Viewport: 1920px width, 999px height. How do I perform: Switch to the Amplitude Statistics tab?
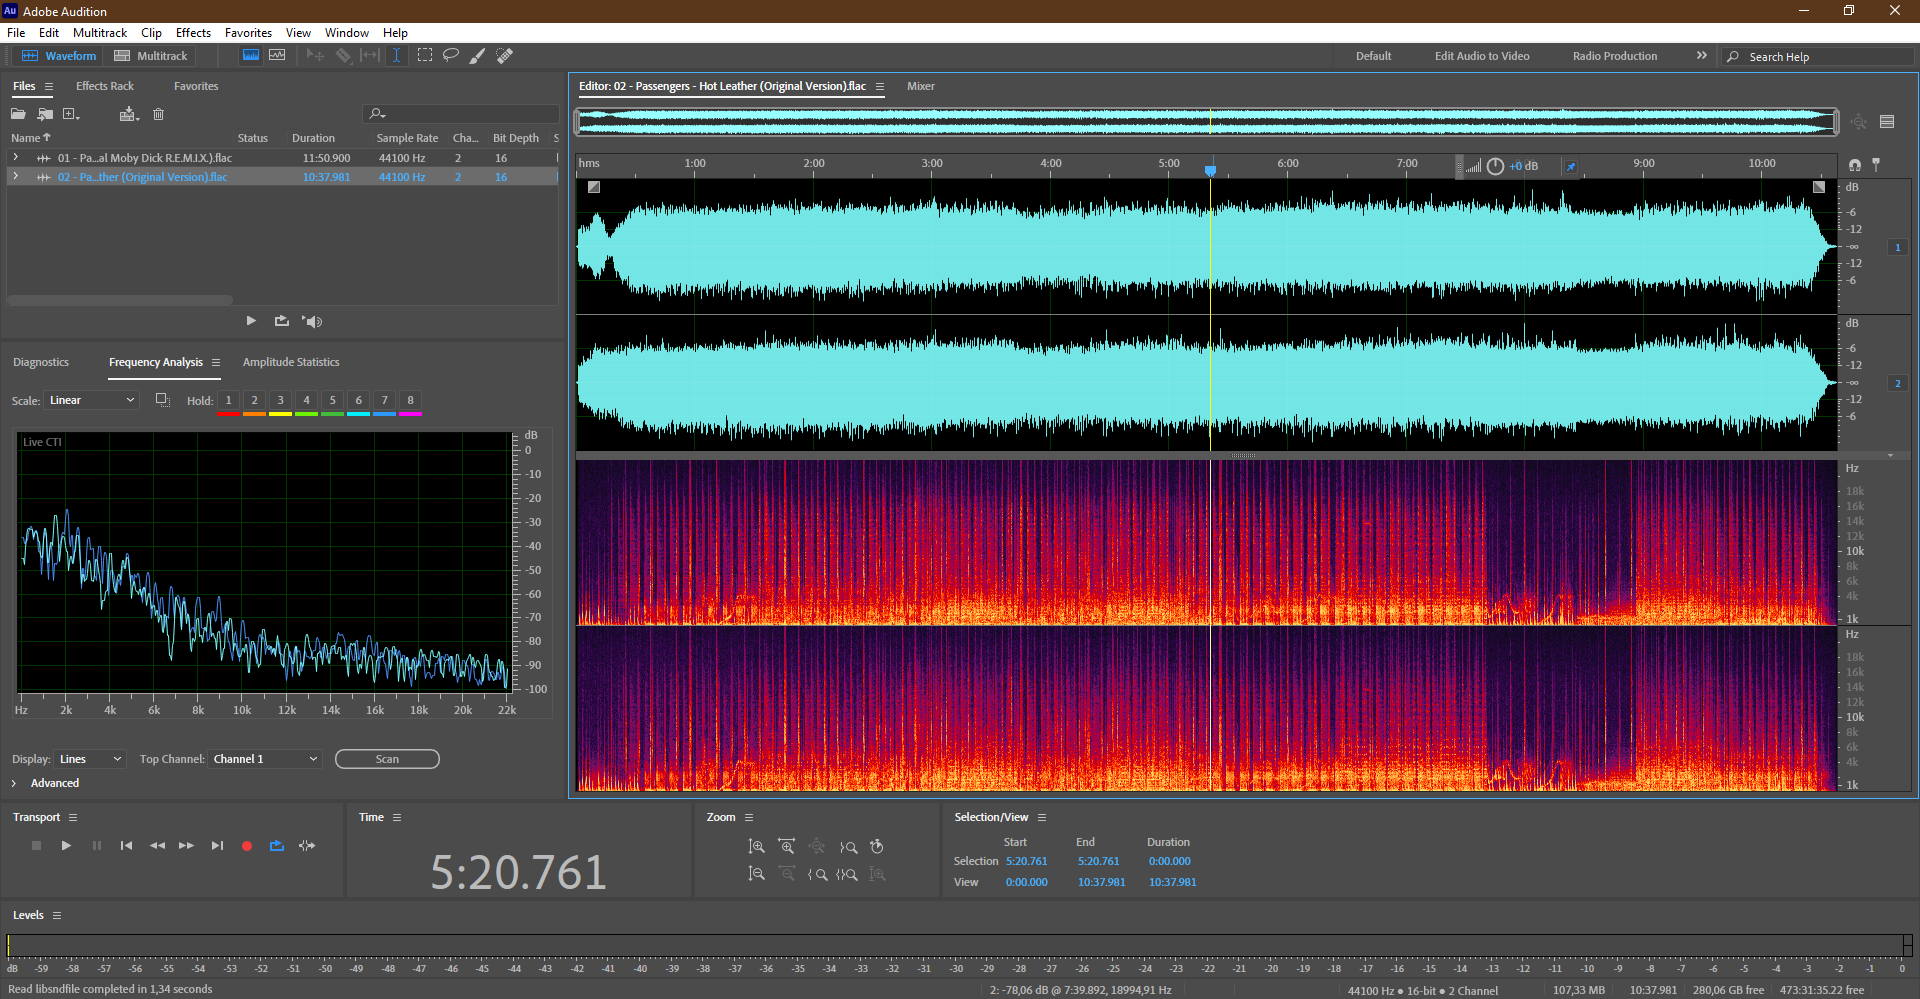pyautogui.click(x=291, y=362)
